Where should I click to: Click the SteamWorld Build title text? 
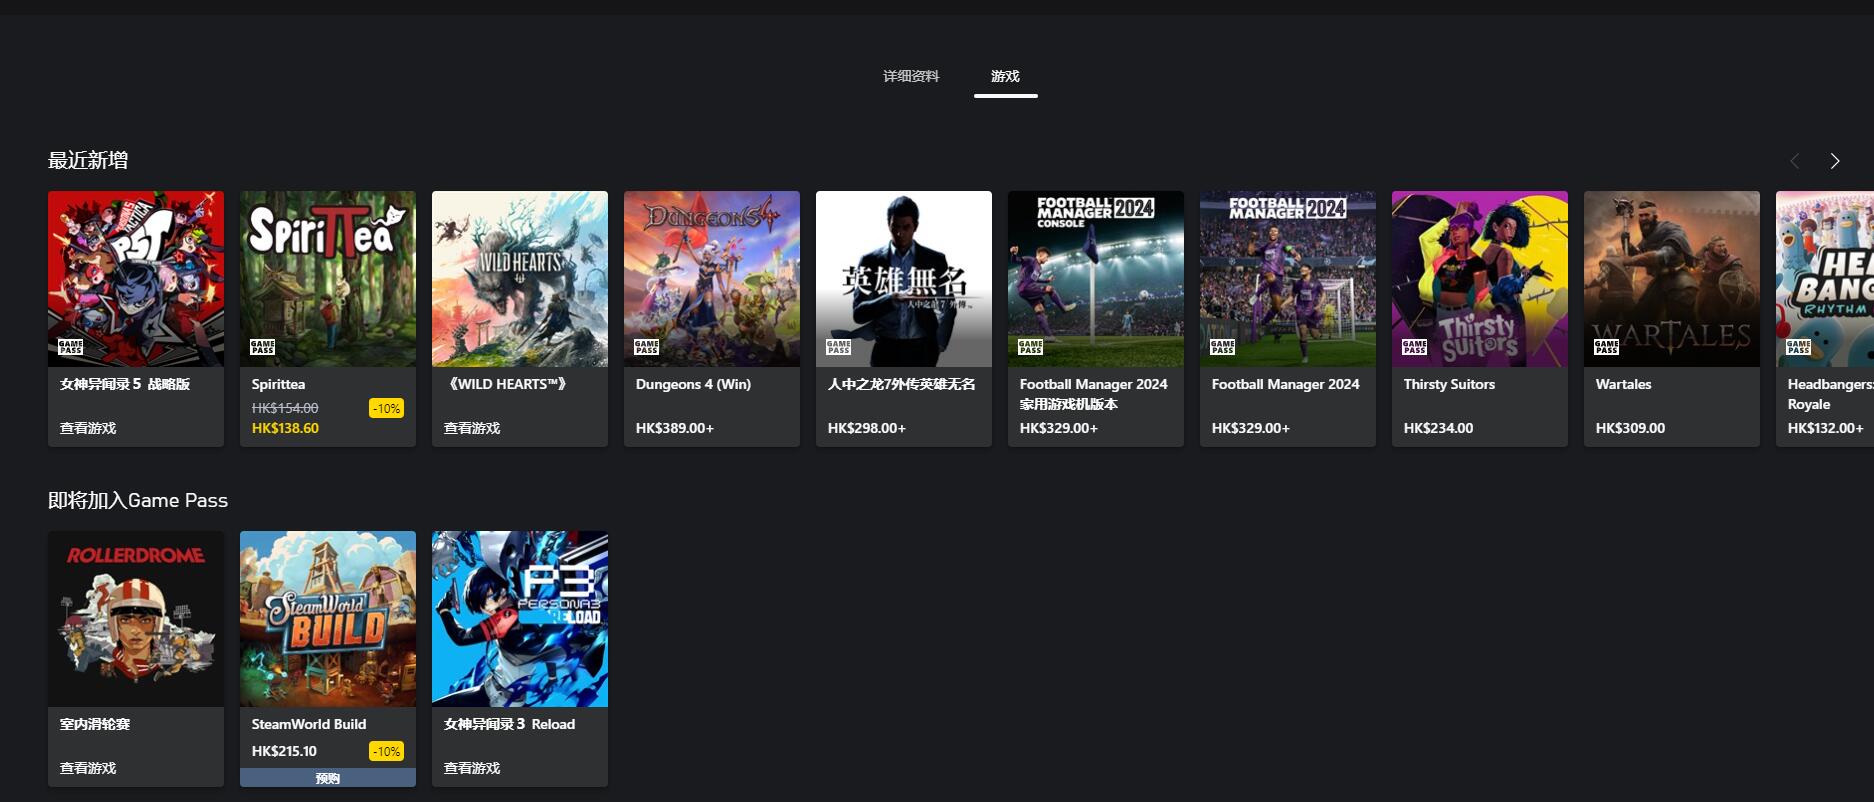(309, 724)
